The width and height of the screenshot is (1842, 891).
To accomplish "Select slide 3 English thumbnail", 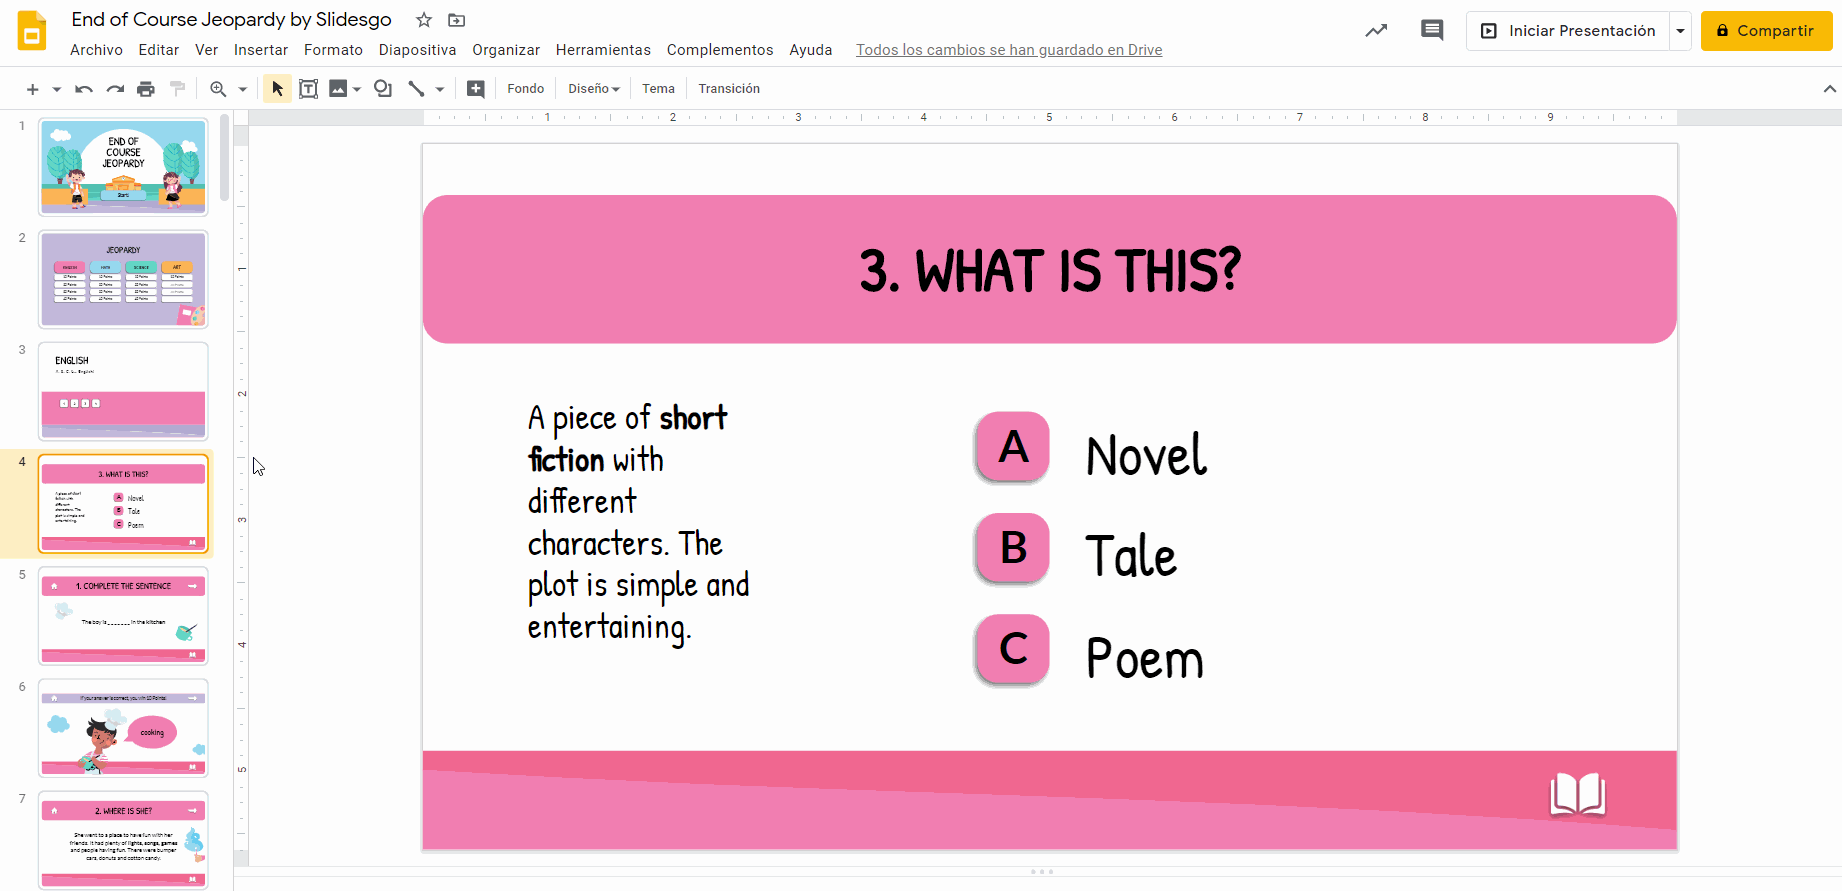I will click(x=123, y=391).
